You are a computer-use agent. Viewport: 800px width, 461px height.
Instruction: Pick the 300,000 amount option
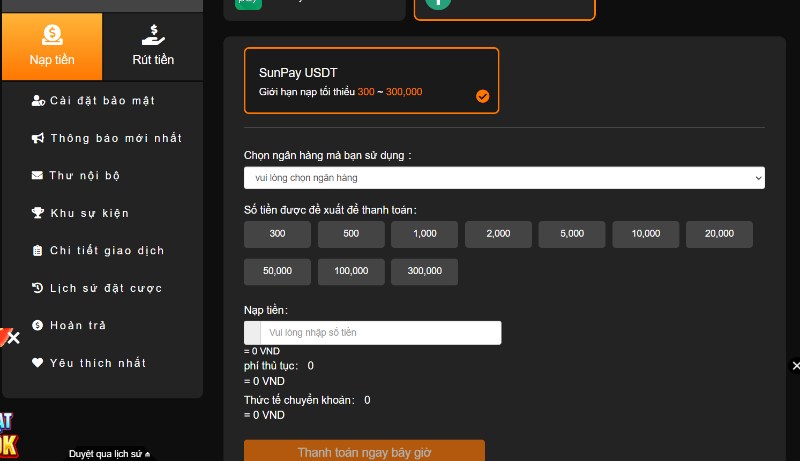[424, 272]
